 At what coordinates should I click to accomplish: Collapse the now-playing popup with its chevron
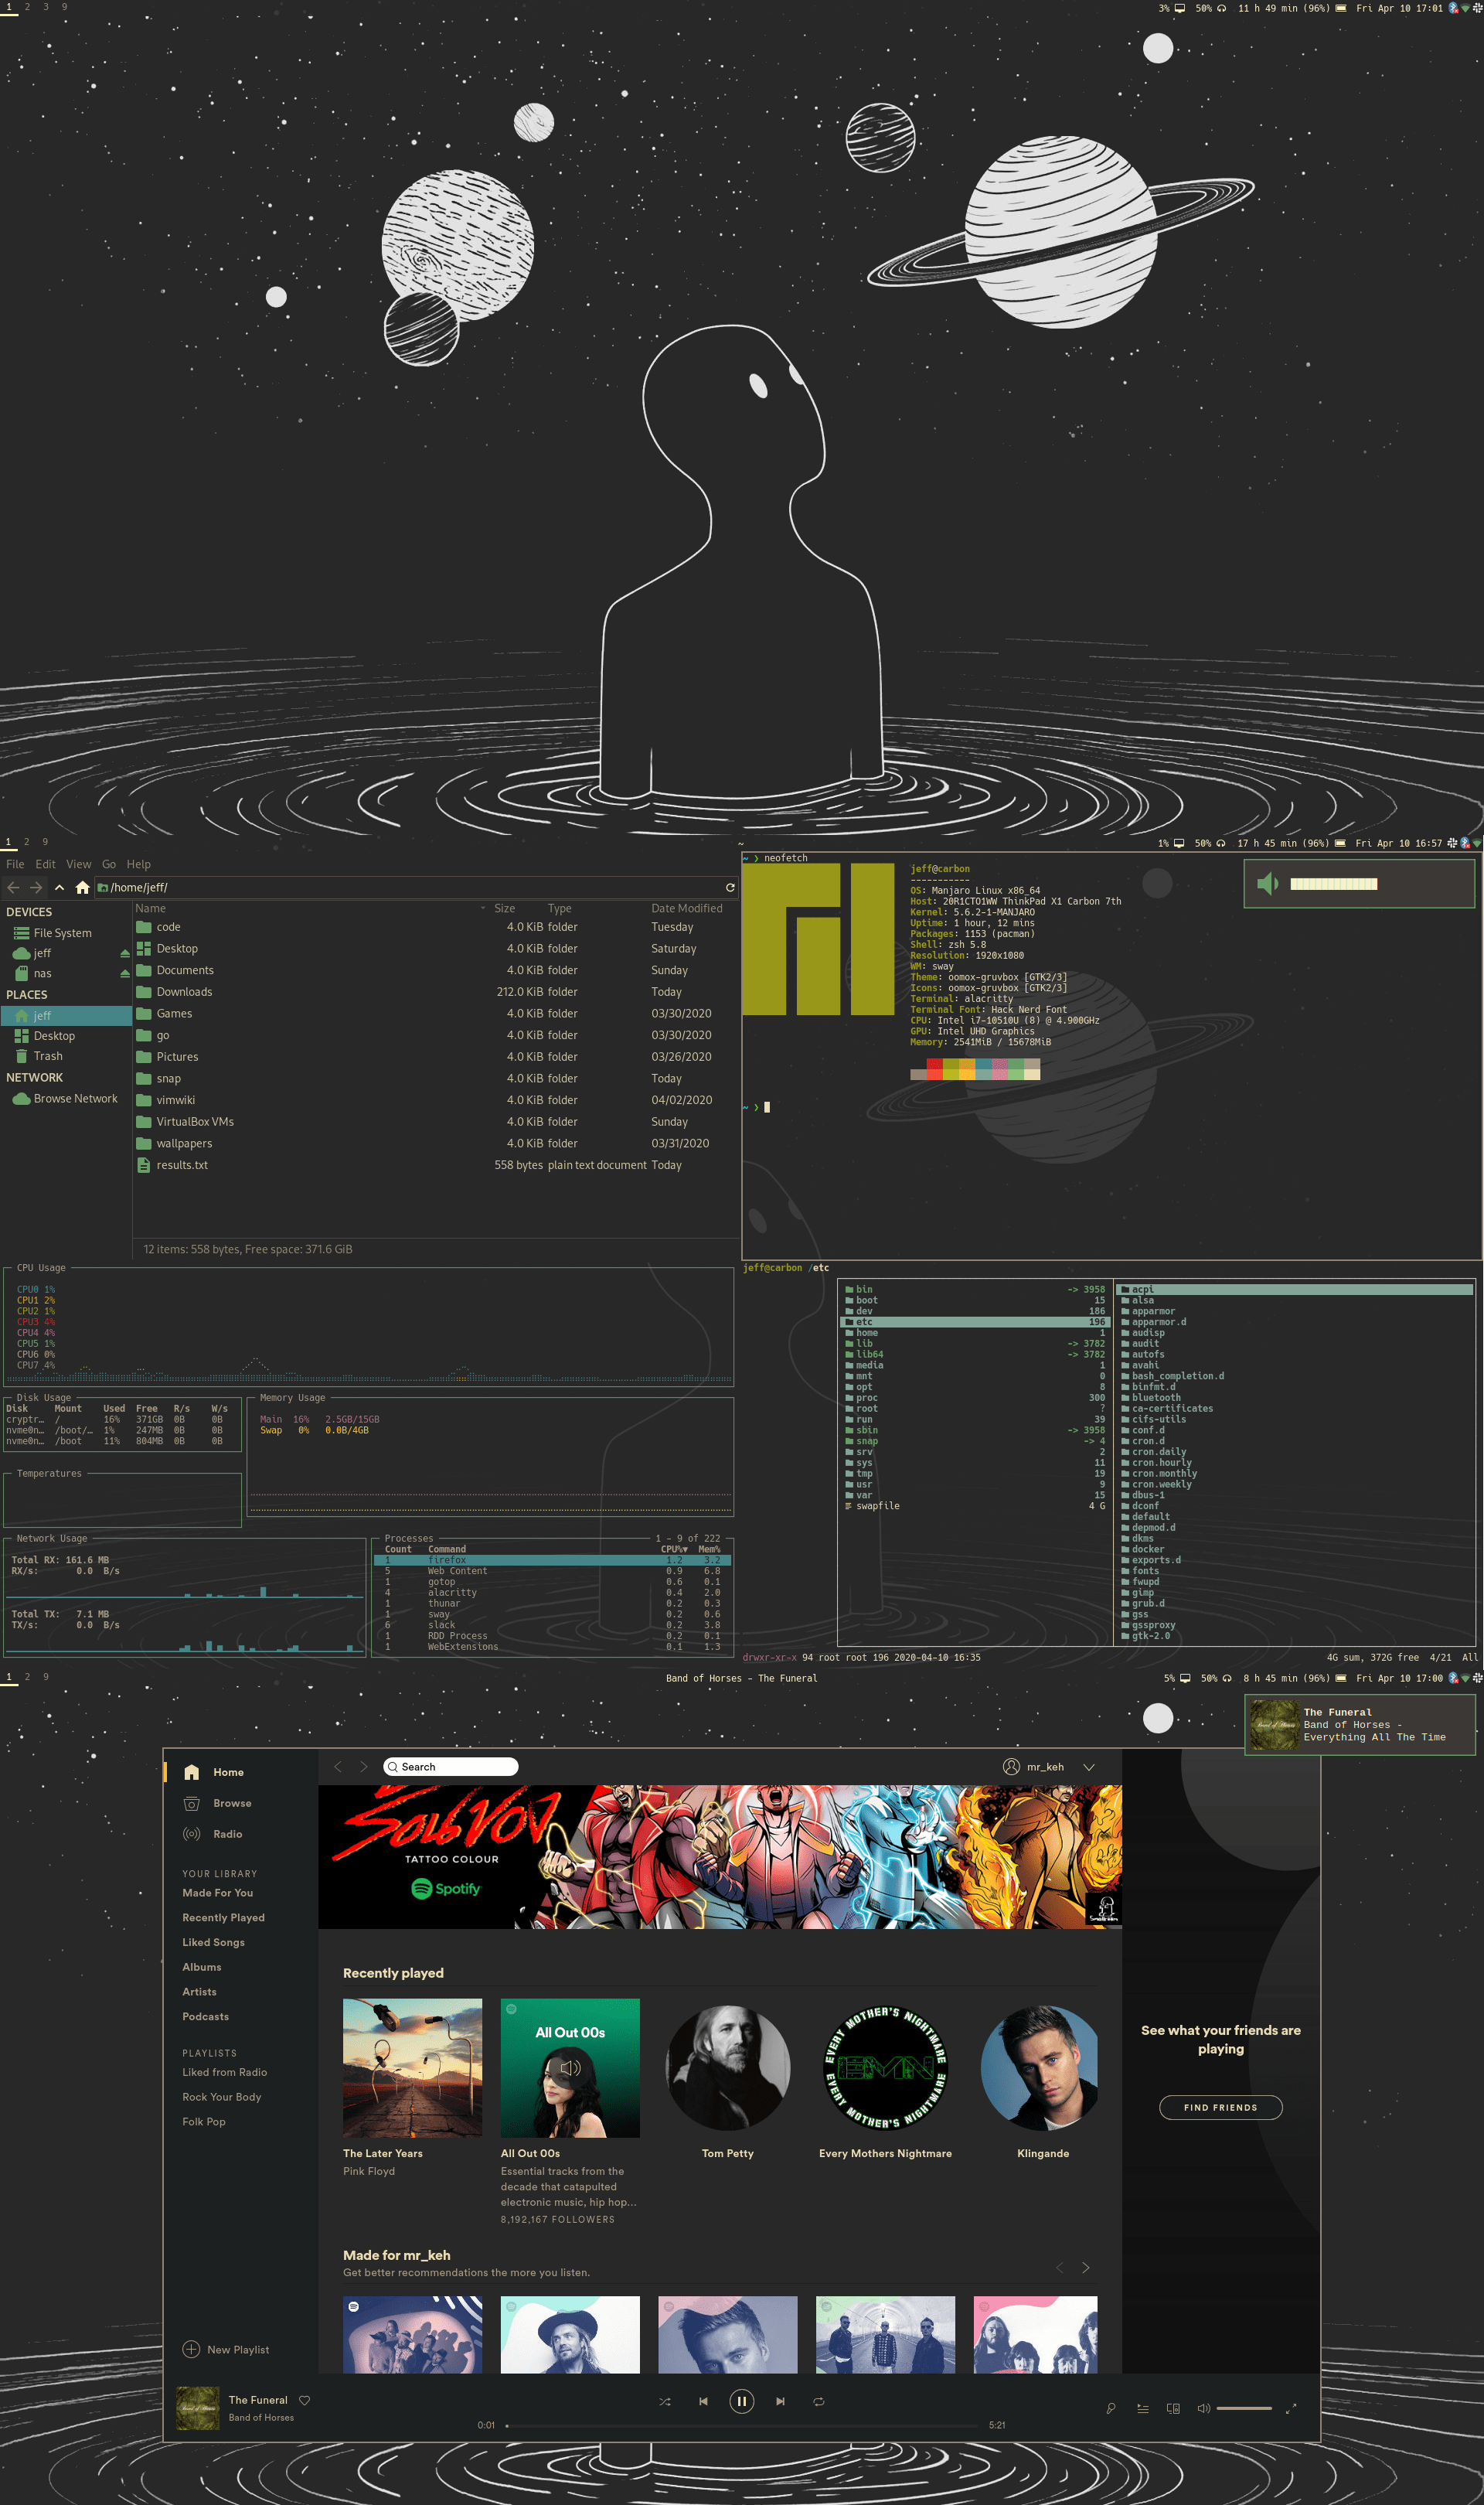pyautogui.click(x=1090, y=1767)
